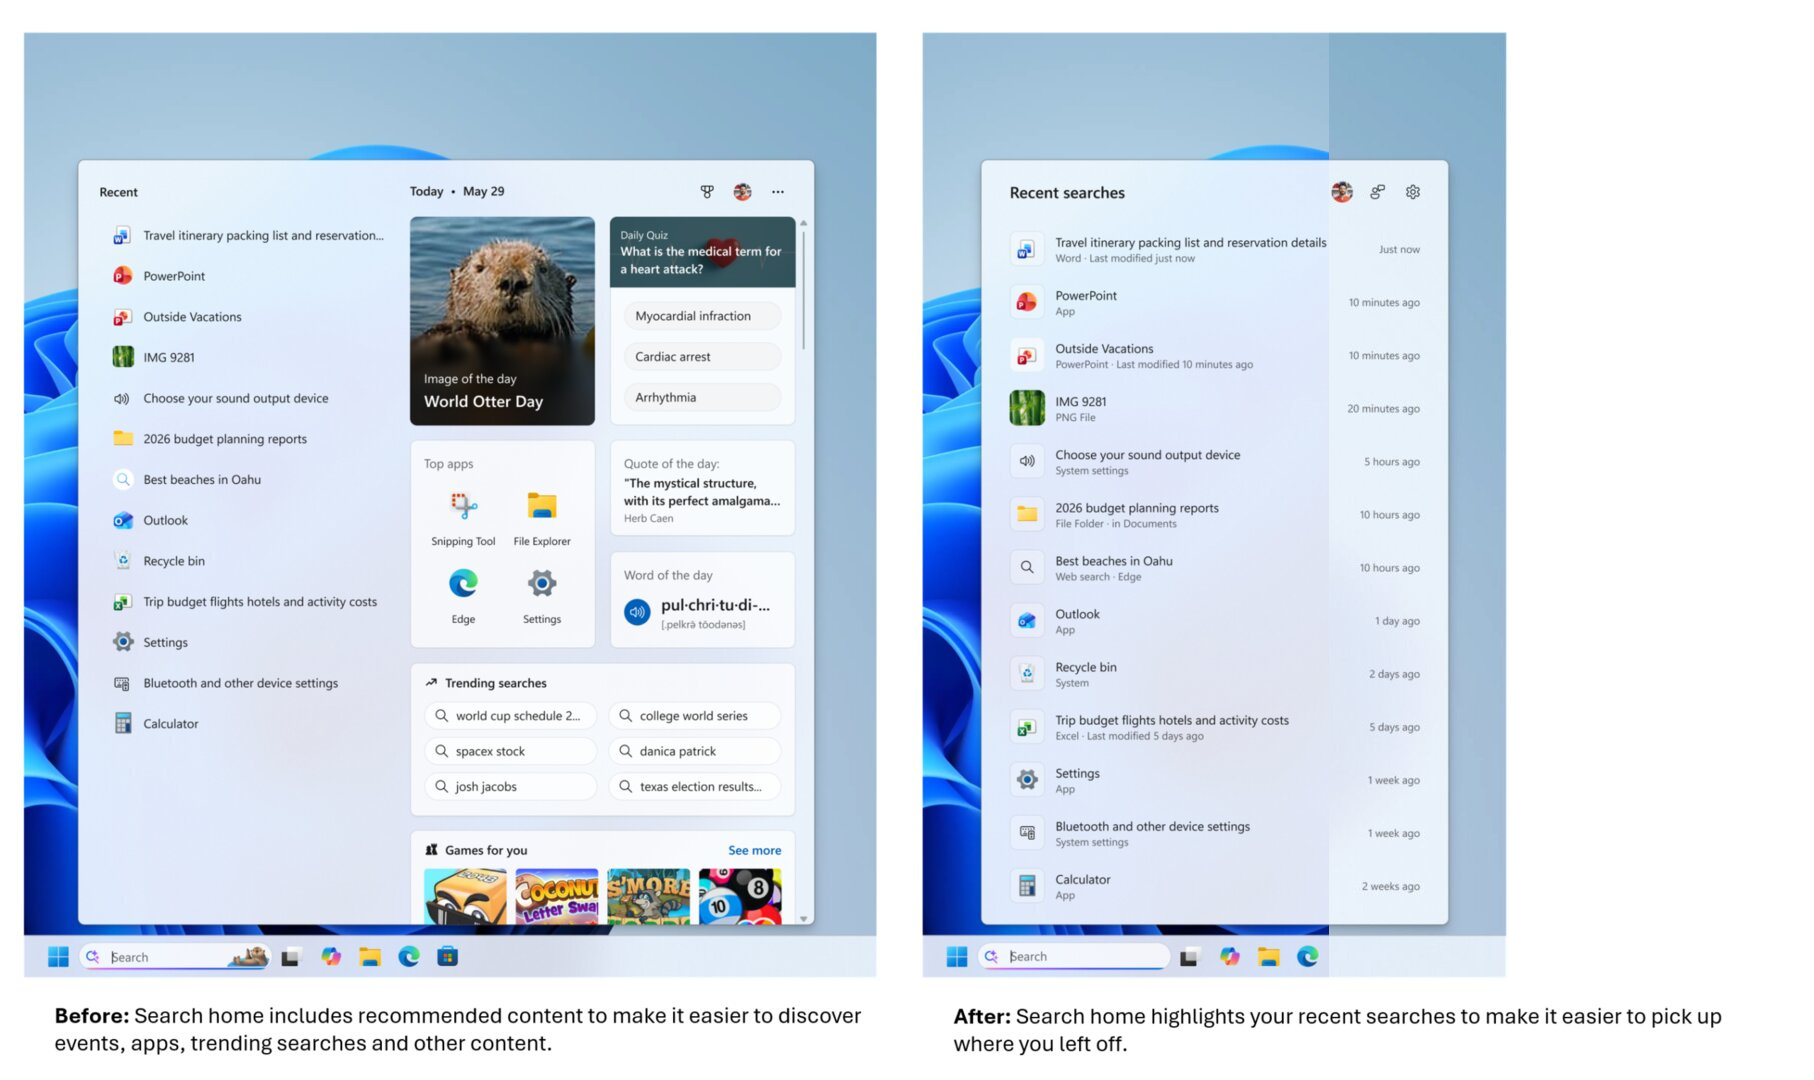Choose Myocardial infraction quiz answer
The image size is (1814, 1080).
(x=702, y=316)
